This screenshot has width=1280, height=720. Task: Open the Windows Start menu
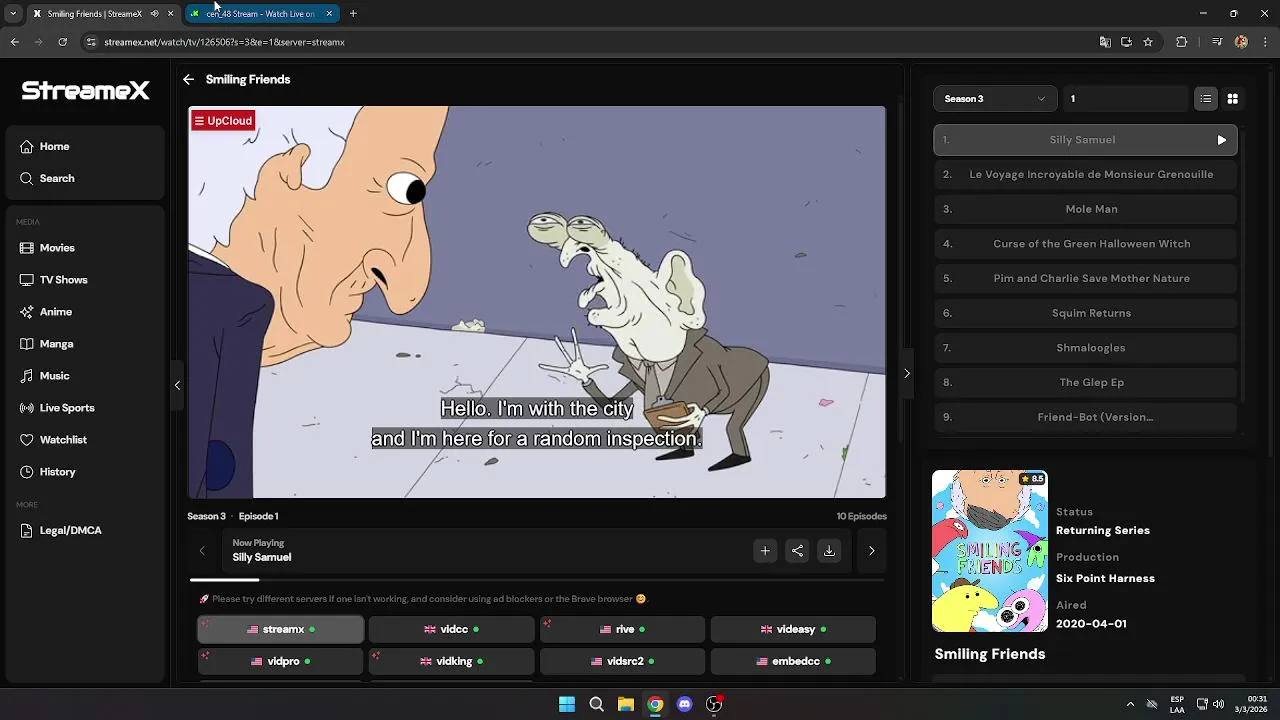coord(567,704)
